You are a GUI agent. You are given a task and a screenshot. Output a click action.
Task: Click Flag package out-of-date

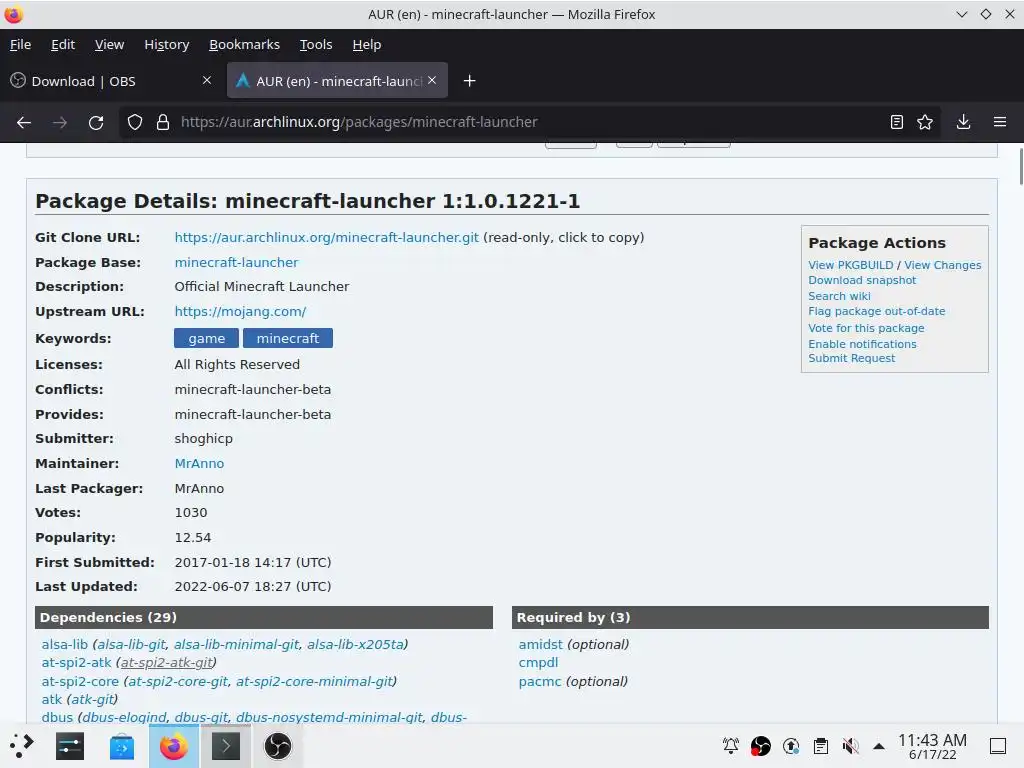(x=876, y=312)
